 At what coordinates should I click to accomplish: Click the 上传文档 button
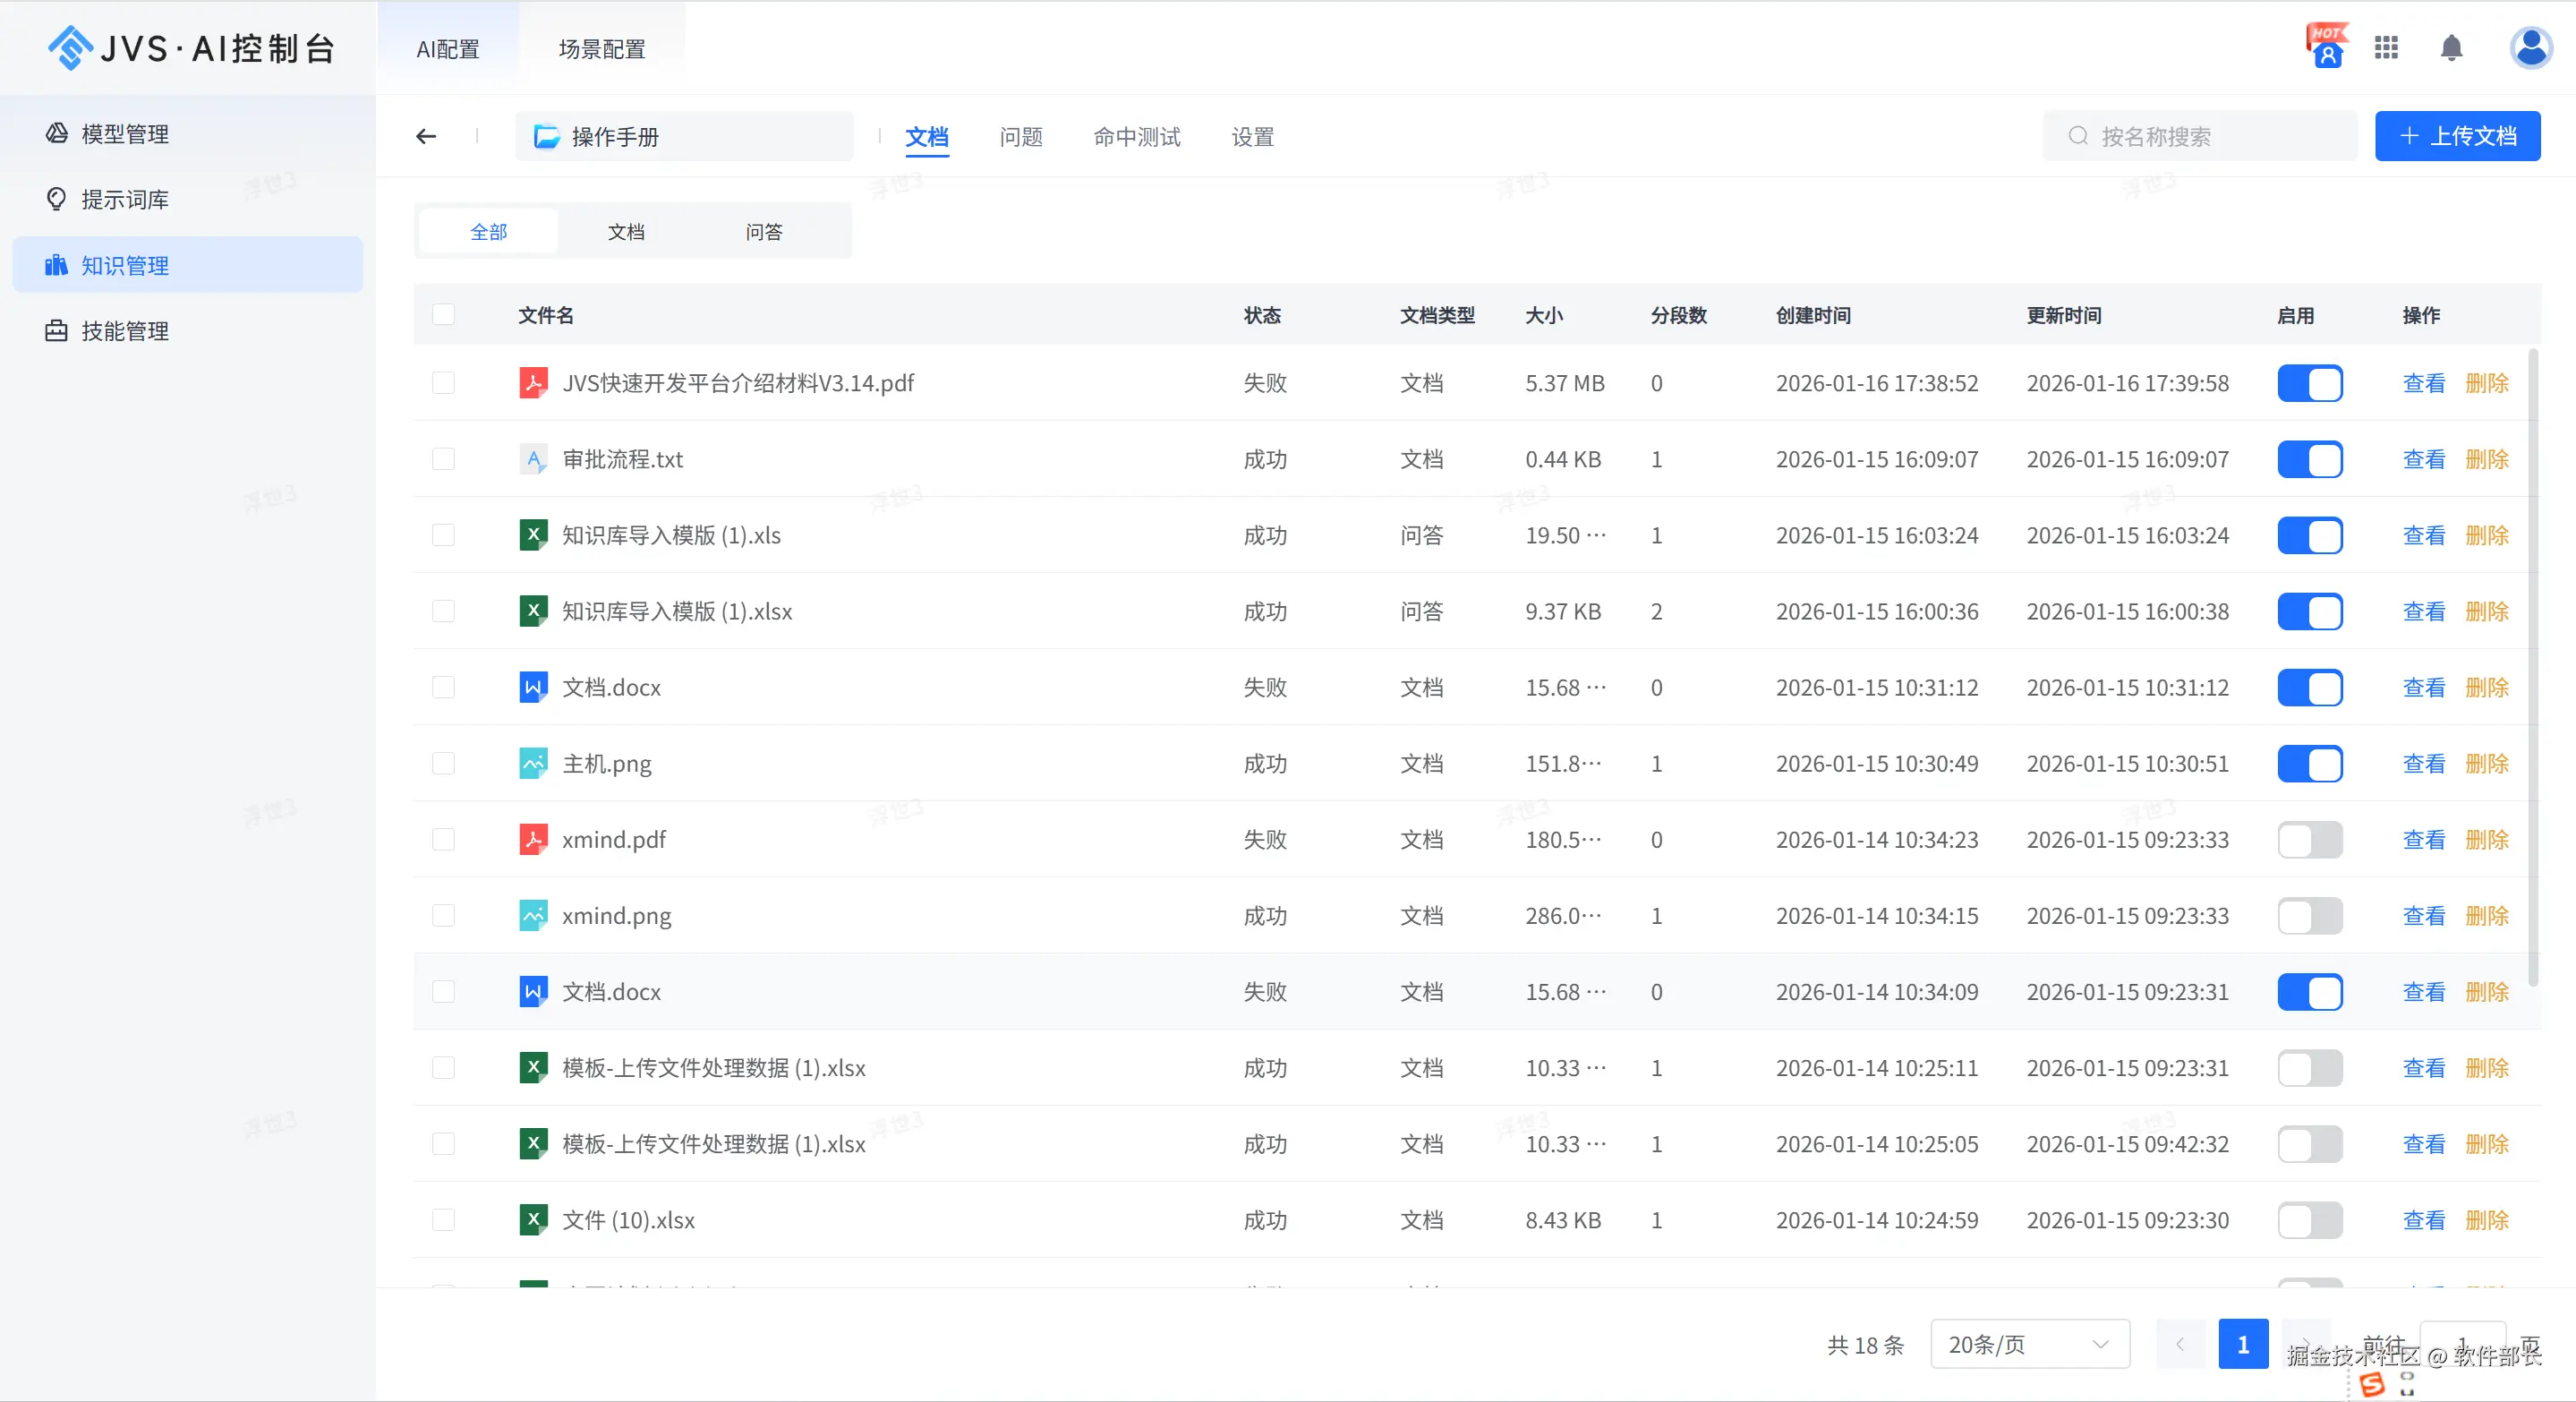click(2457, 136)
